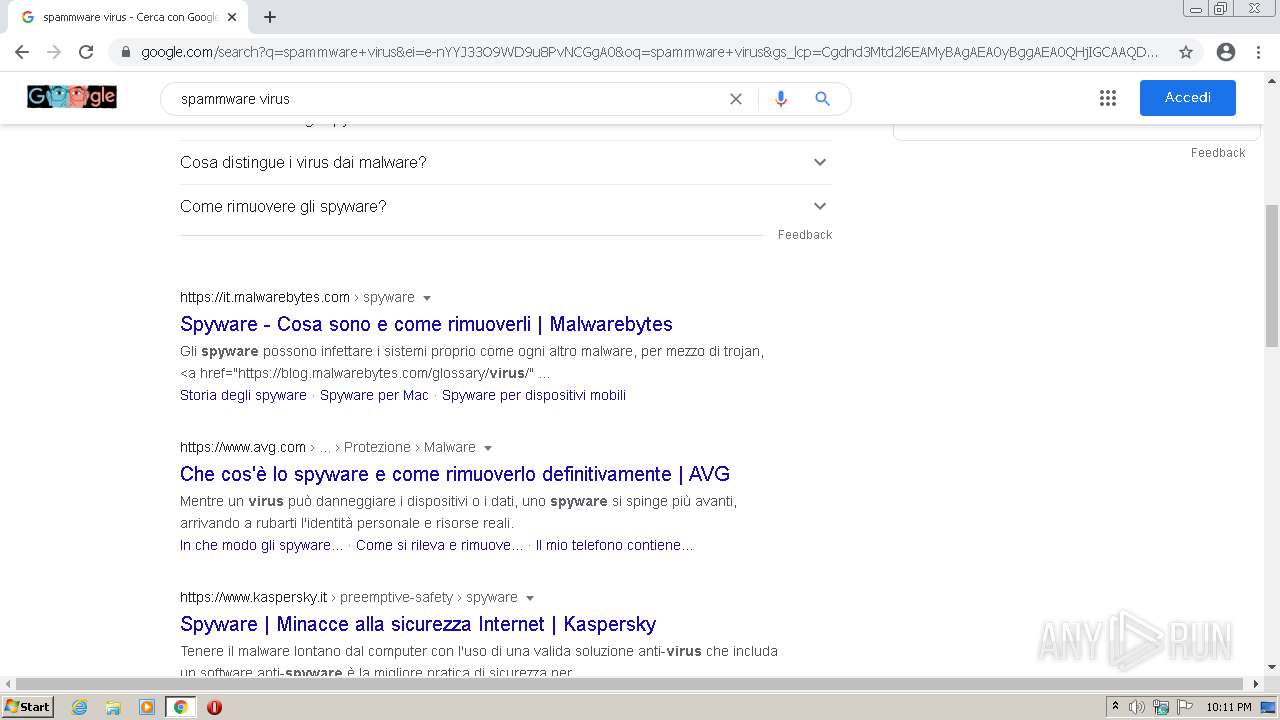Screen dimensions: 1280x720
Task: Open the Chrome profile avatar menu
Action: click(1226, 52)
